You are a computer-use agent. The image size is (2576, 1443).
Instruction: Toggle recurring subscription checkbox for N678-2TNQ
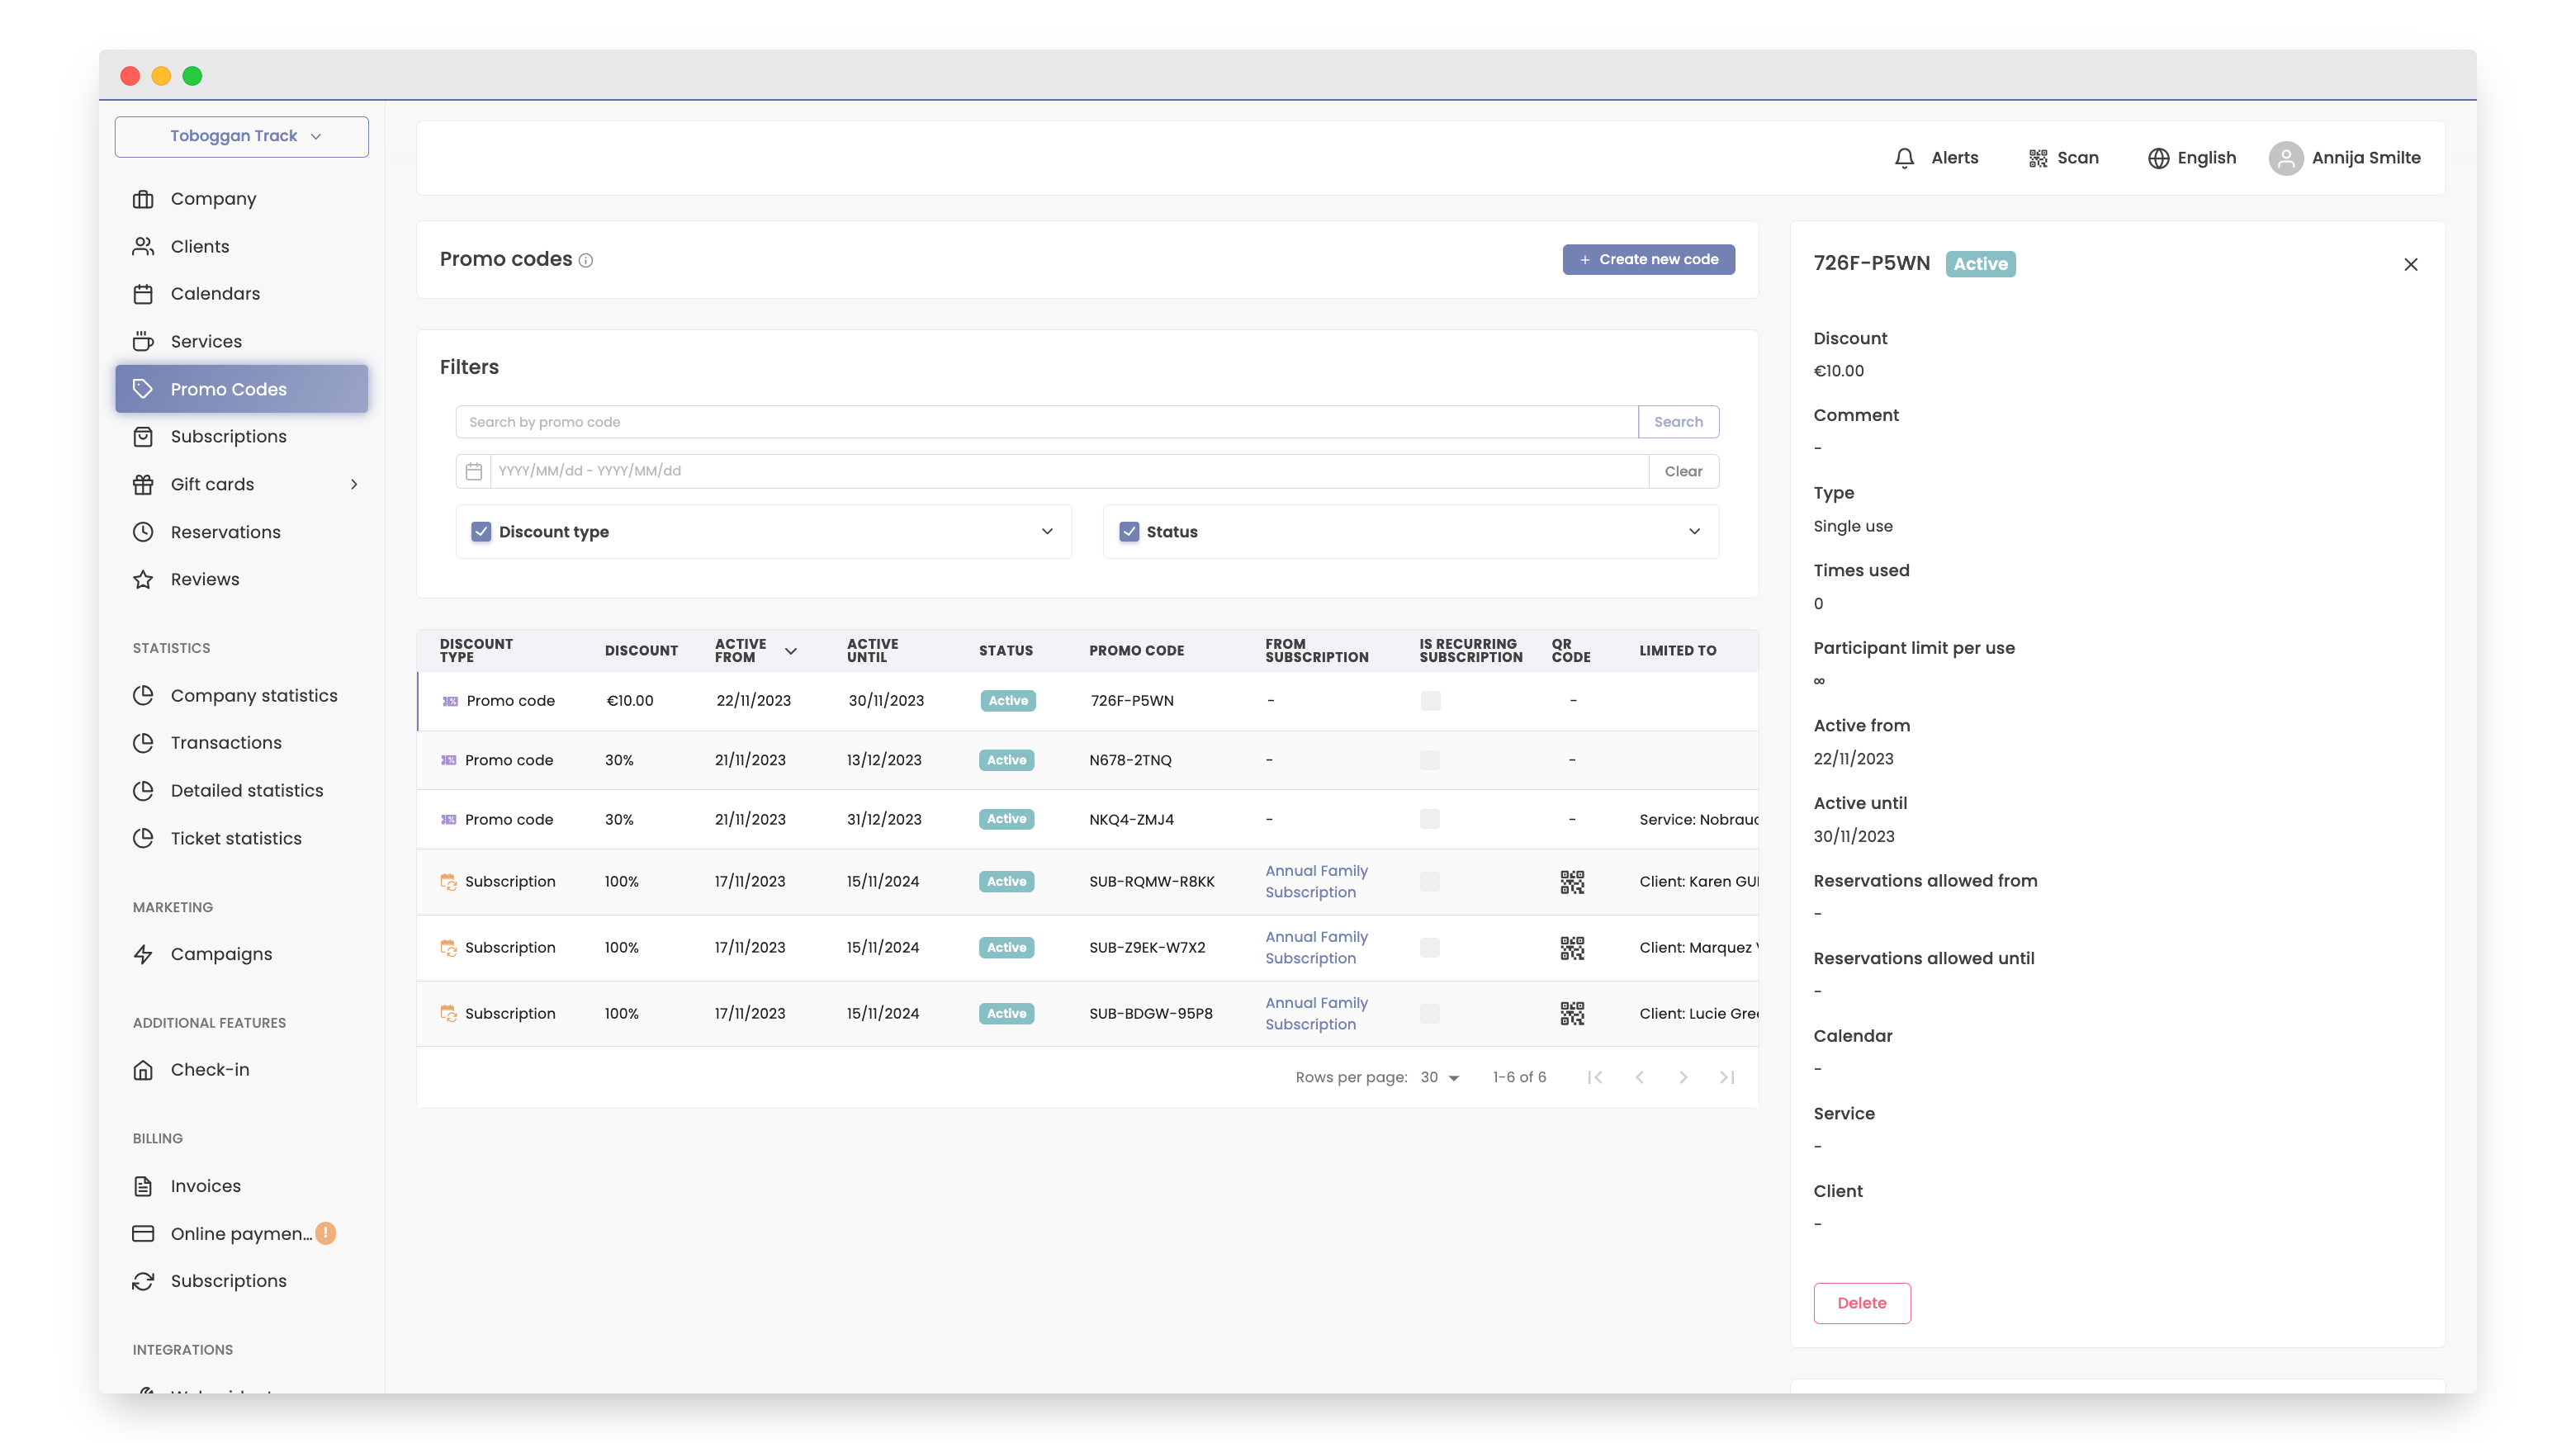click(x=1429, y=760)
